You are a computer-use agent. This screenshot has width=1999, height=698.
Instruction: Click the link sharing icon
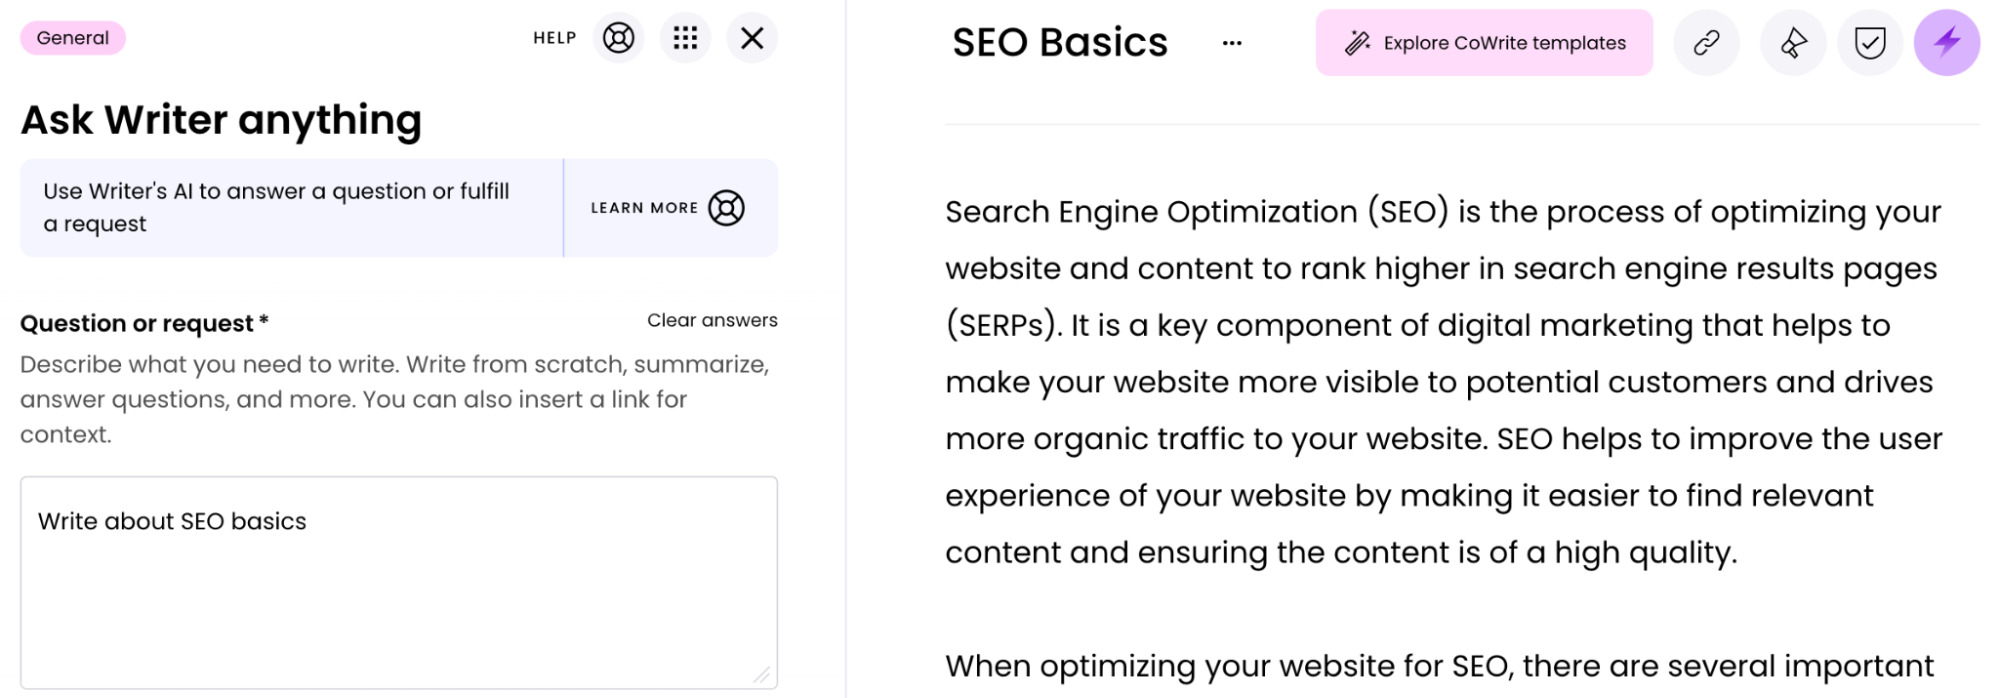tap(1706, 42)
